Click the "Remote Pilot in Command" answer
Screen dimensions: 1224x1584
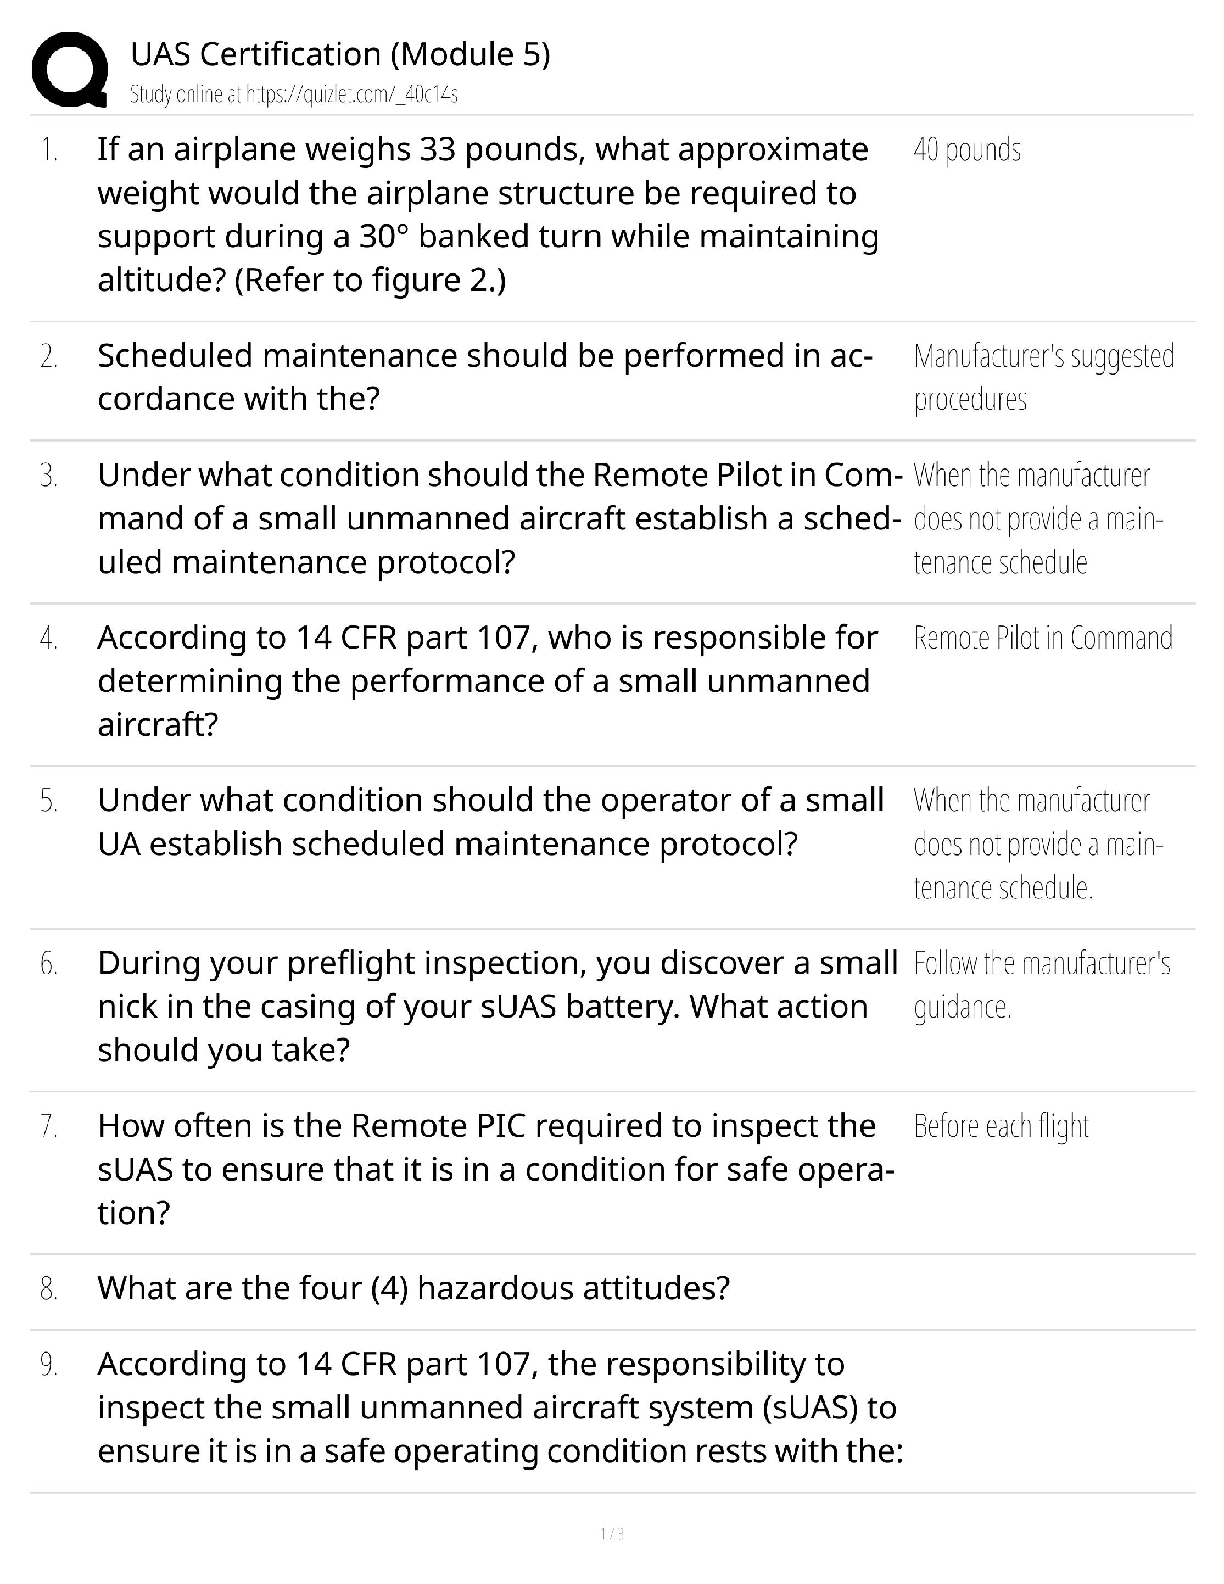(x=1043, y=638)
